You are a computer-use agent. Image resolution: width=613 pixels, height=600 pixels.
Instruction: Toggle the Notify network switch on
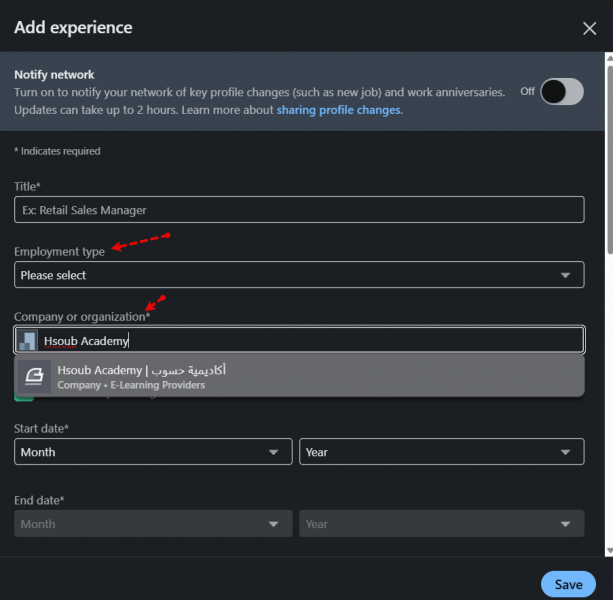[562, 91]
